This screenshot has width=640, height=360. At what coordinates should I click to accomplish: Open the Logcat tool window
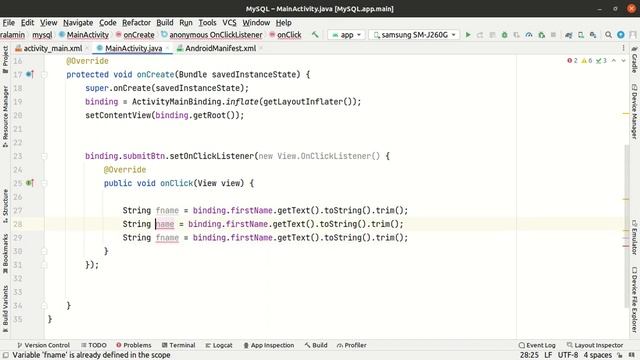tap(219, 345)
